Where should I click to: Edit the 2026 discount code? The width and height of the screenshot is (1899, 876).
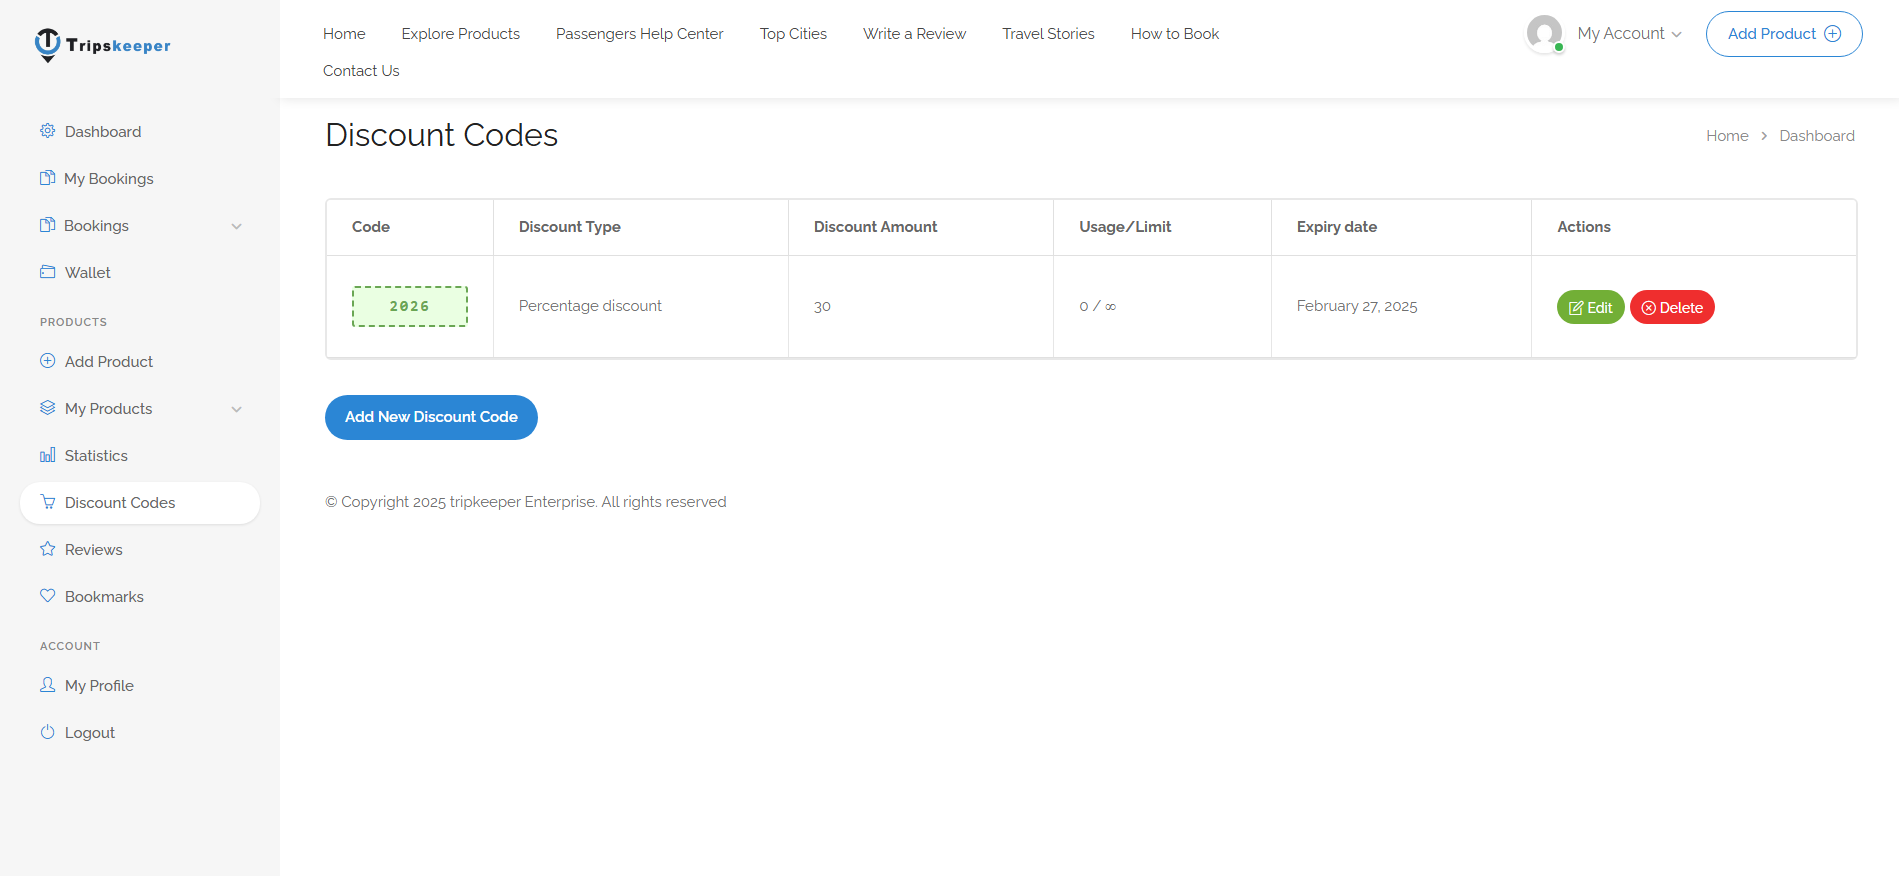pos(1590,308)
